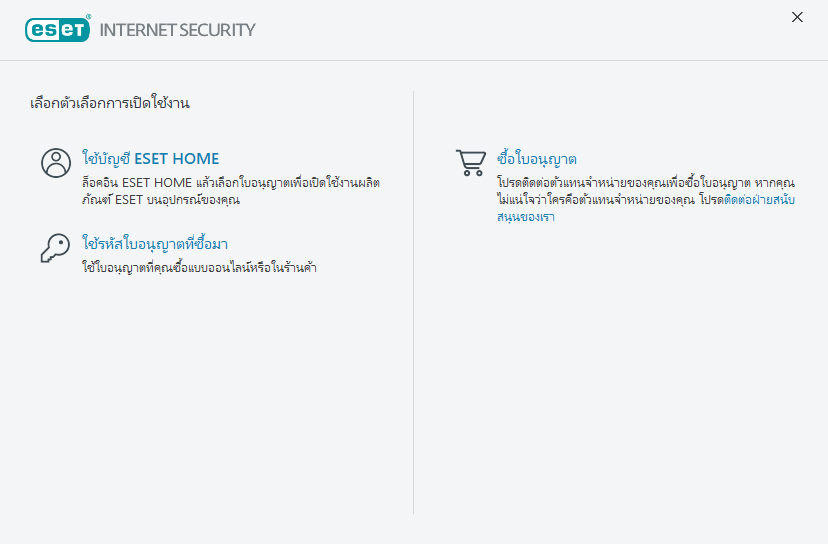Click the horizontal separator below the header
828x544 pixels.
coord(414,61)
